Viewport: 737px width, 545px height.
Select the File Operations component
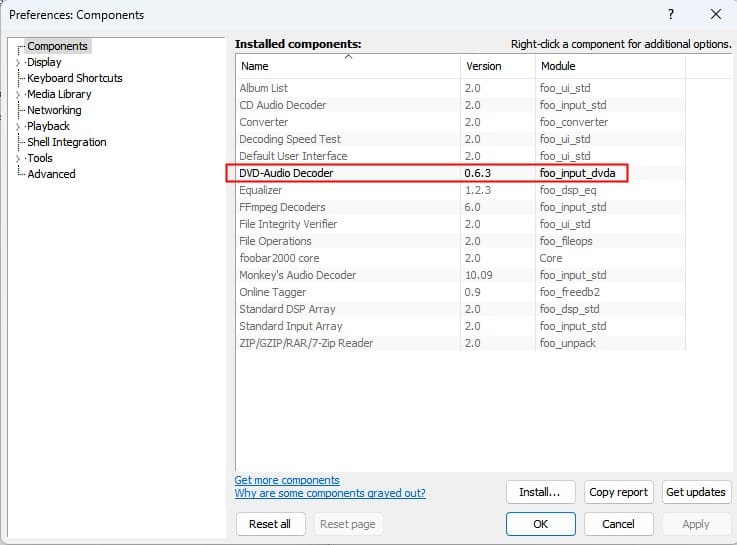tap(461, 241)
